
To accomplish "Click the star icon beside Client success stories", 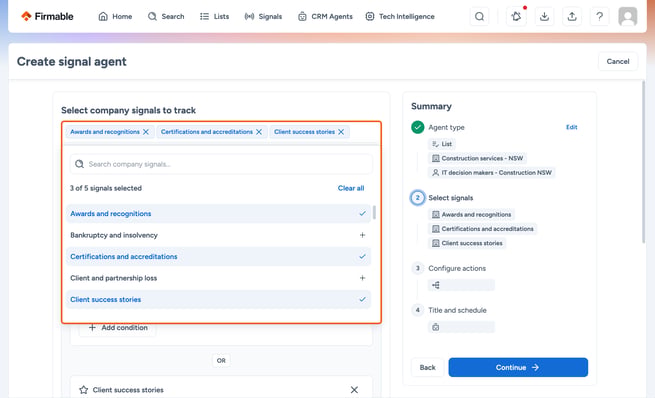I will pos(84,390).
